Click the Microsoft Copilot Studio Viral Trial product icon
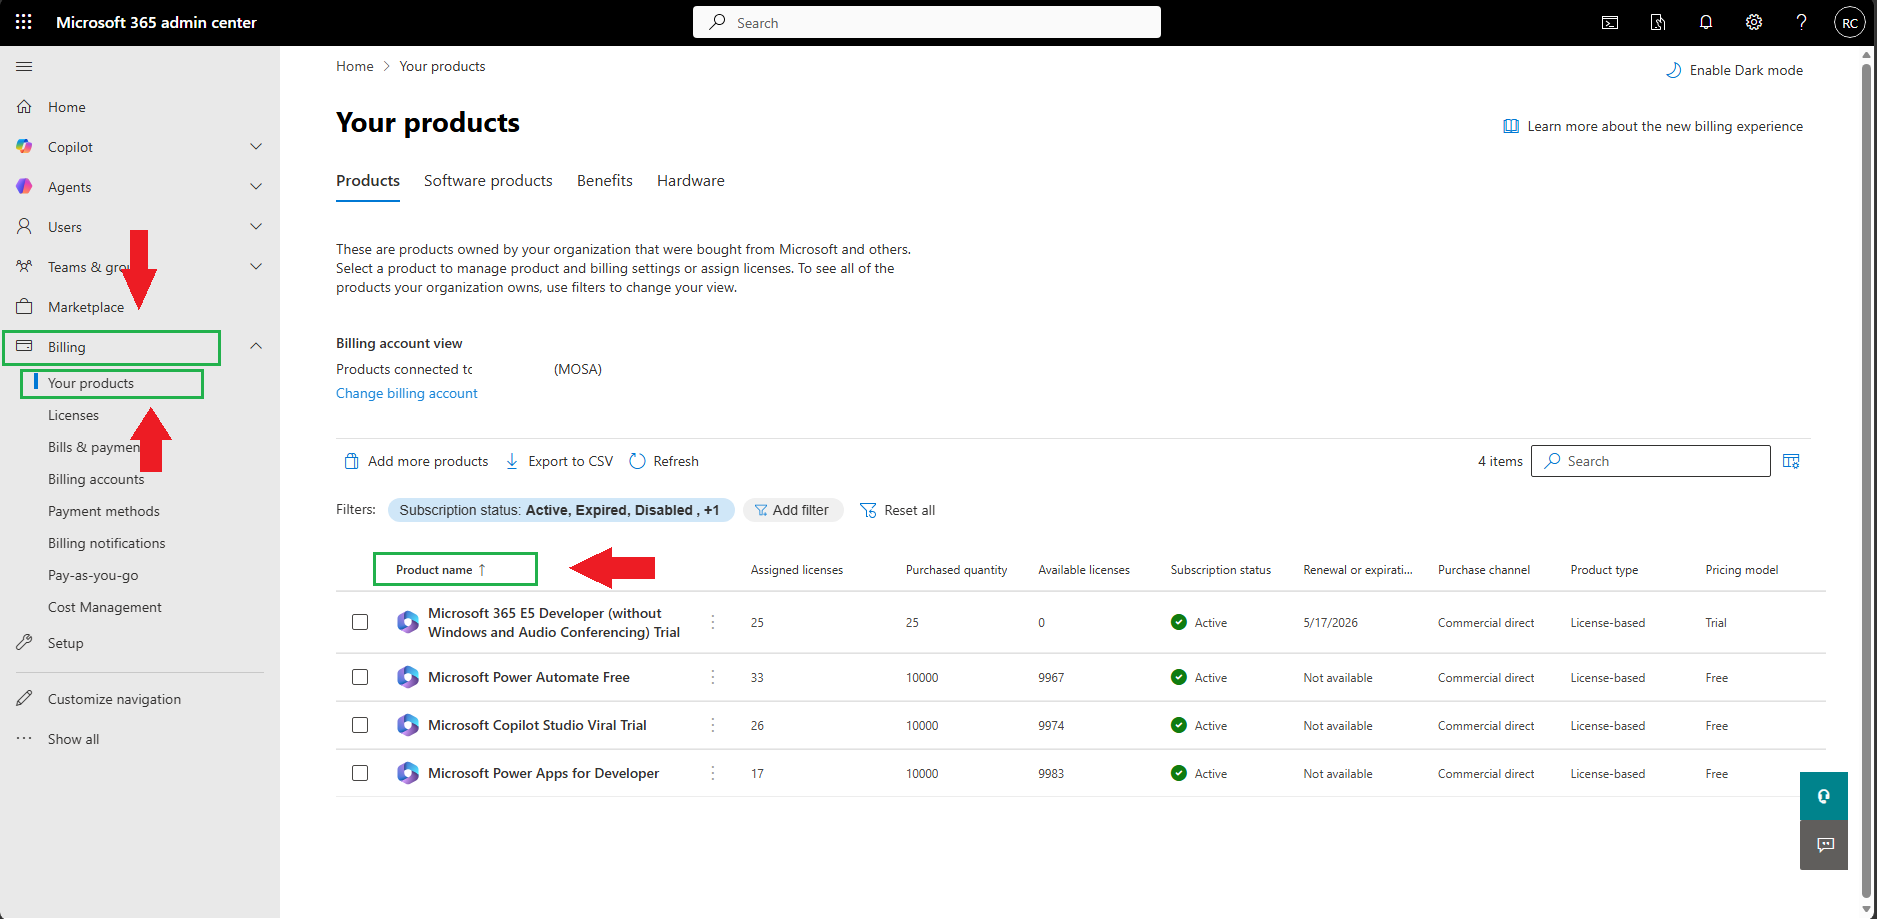The width and height of the screenshot is (1877, 919). point(407,725)
